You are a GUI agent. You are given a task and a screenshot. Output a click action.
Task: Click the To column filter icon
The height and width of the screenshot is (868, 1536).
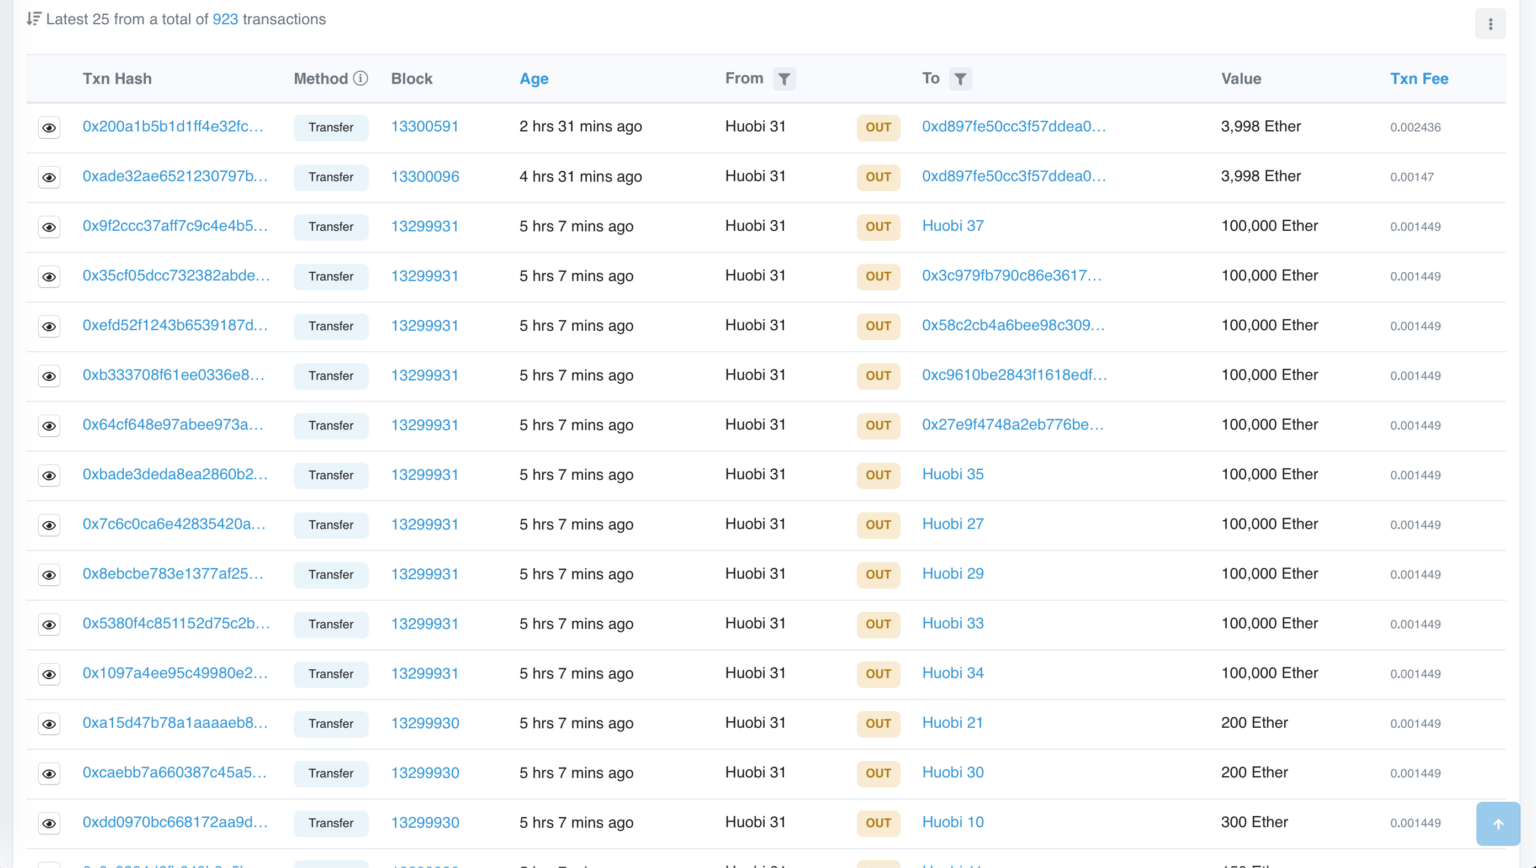click(x=960, y=79)
